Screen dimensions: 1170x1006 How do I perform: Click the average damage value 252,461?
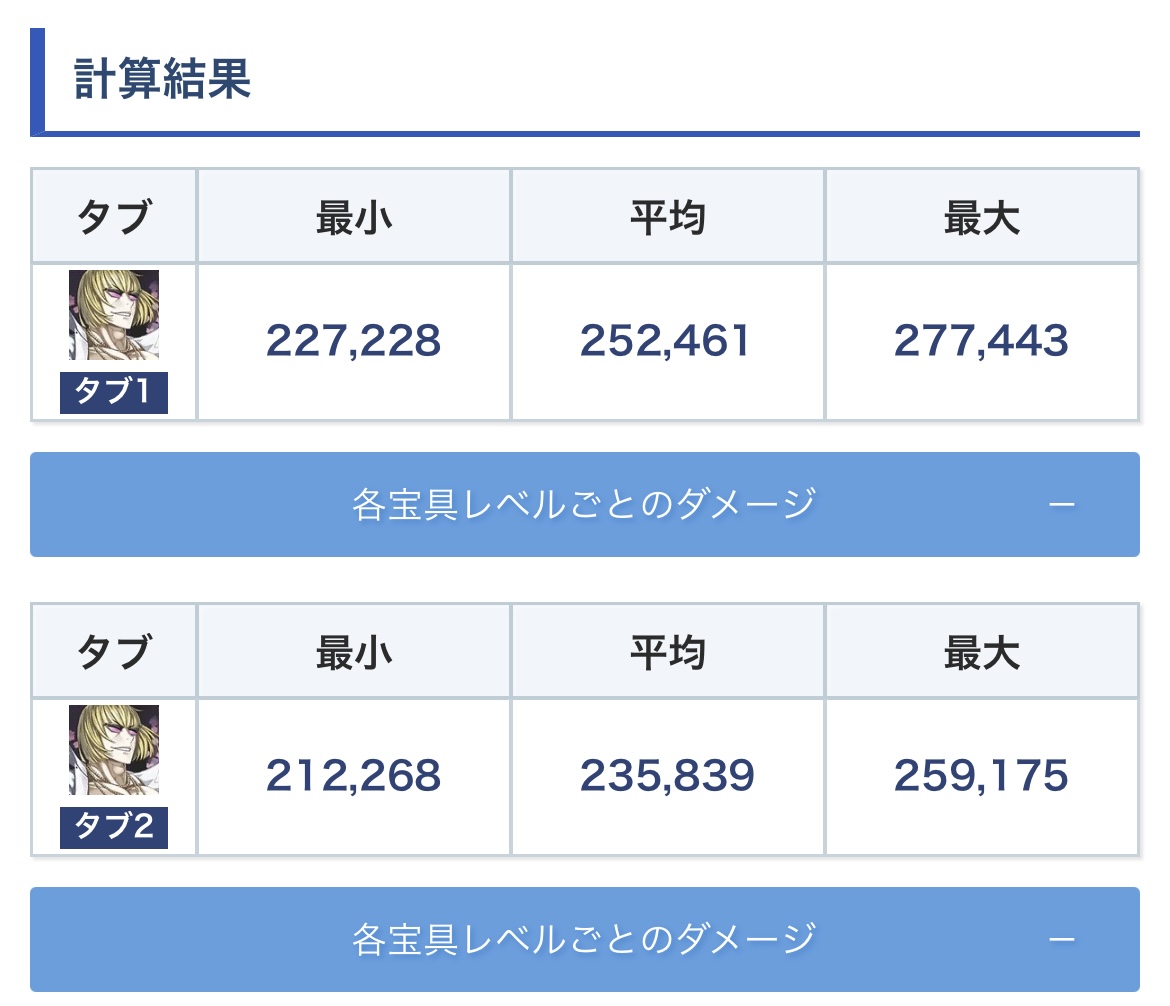[x=666, y=341]
